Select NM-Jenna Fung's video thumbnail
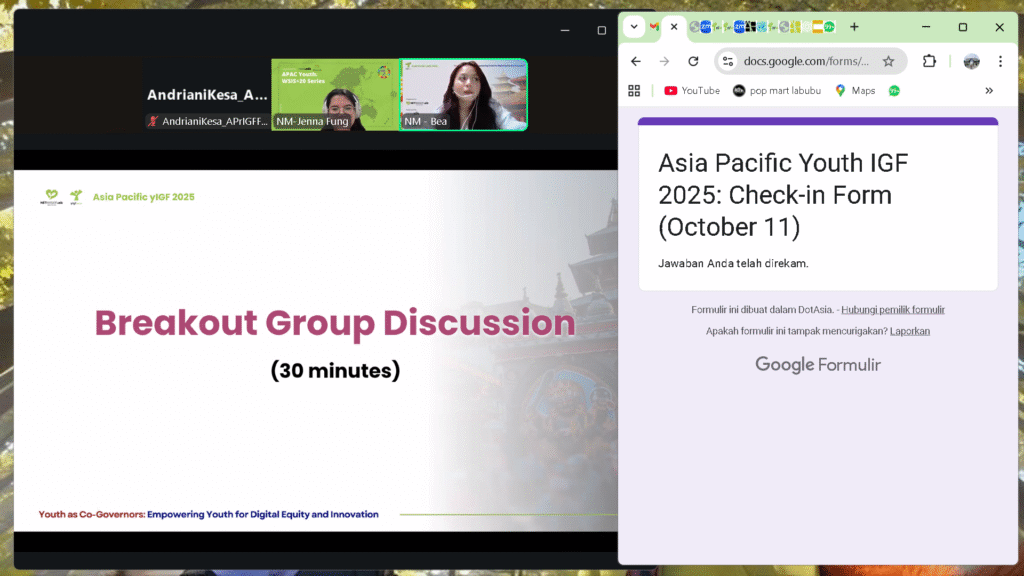Viewport: 1024px width, 576px height. (x=335, y=95)
